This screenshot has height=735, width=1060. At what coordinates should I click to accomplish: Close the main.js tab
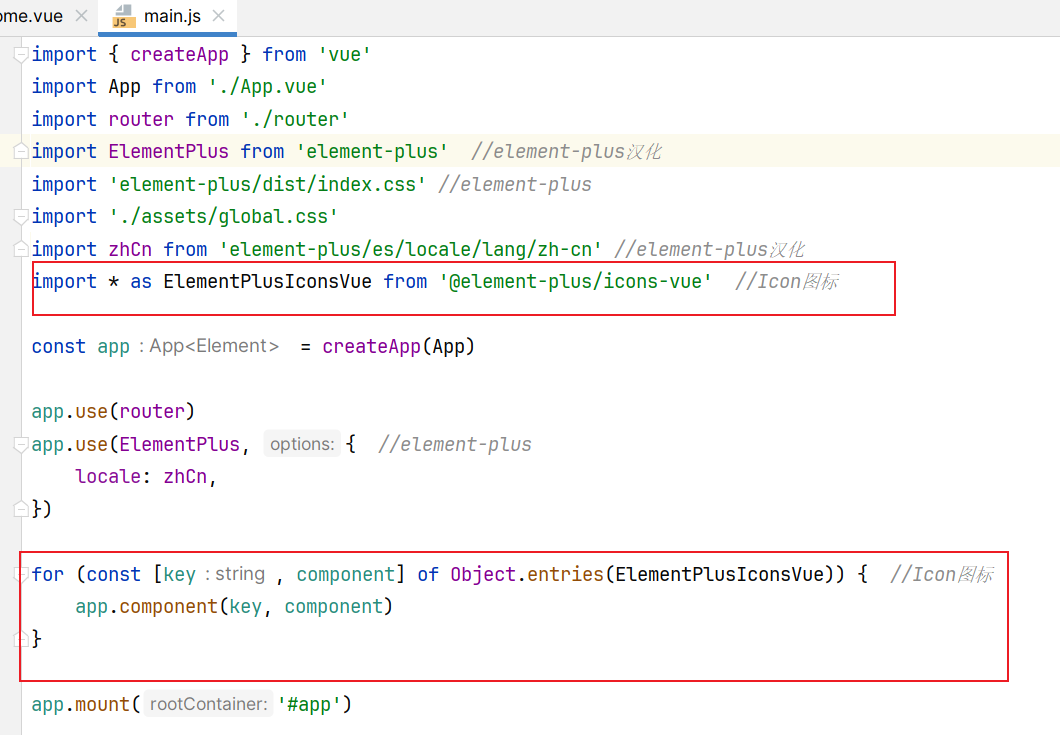click(218, 16)
